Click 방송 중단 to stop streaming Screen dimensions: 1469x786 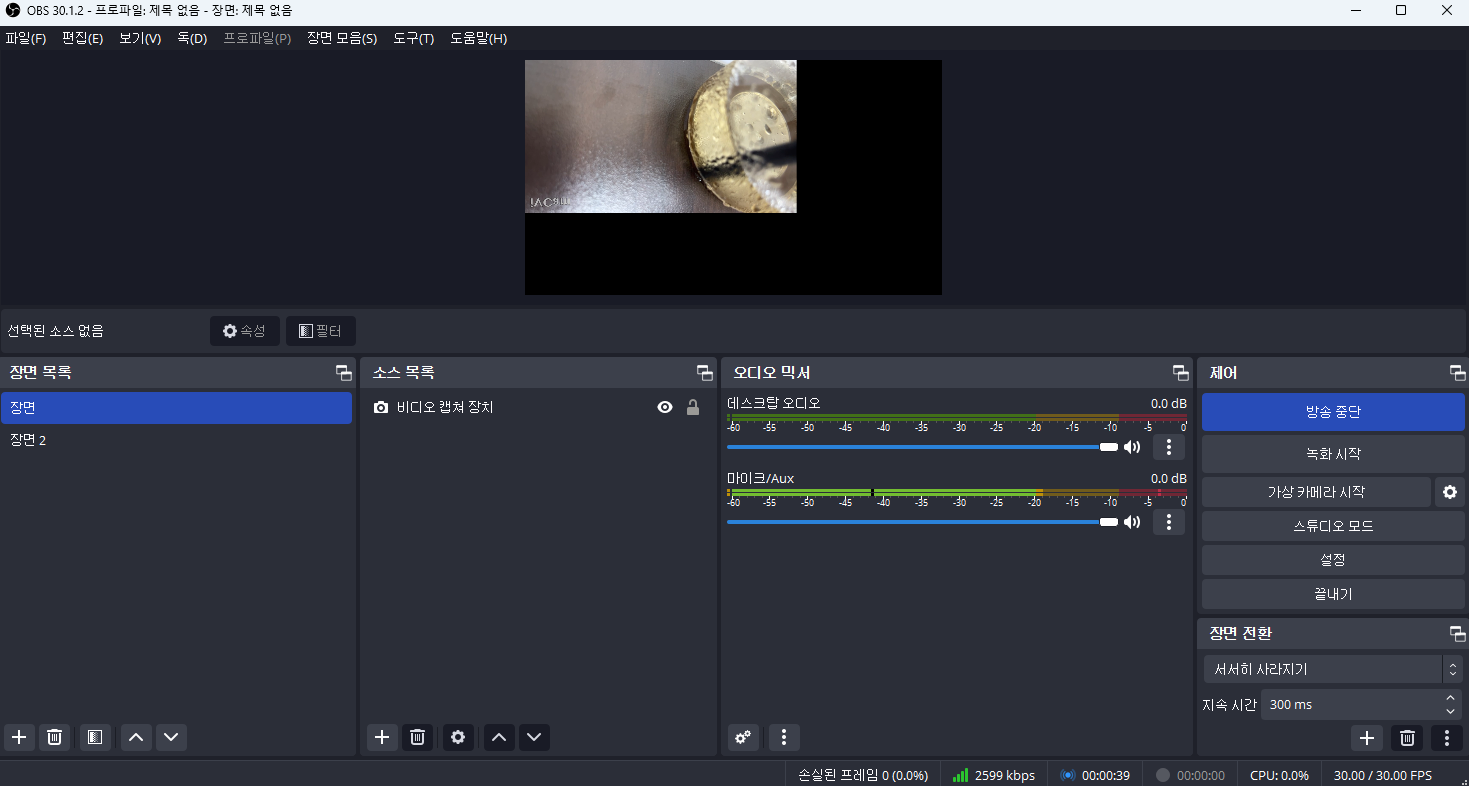pyautogui.click(x=1333, y=412)
